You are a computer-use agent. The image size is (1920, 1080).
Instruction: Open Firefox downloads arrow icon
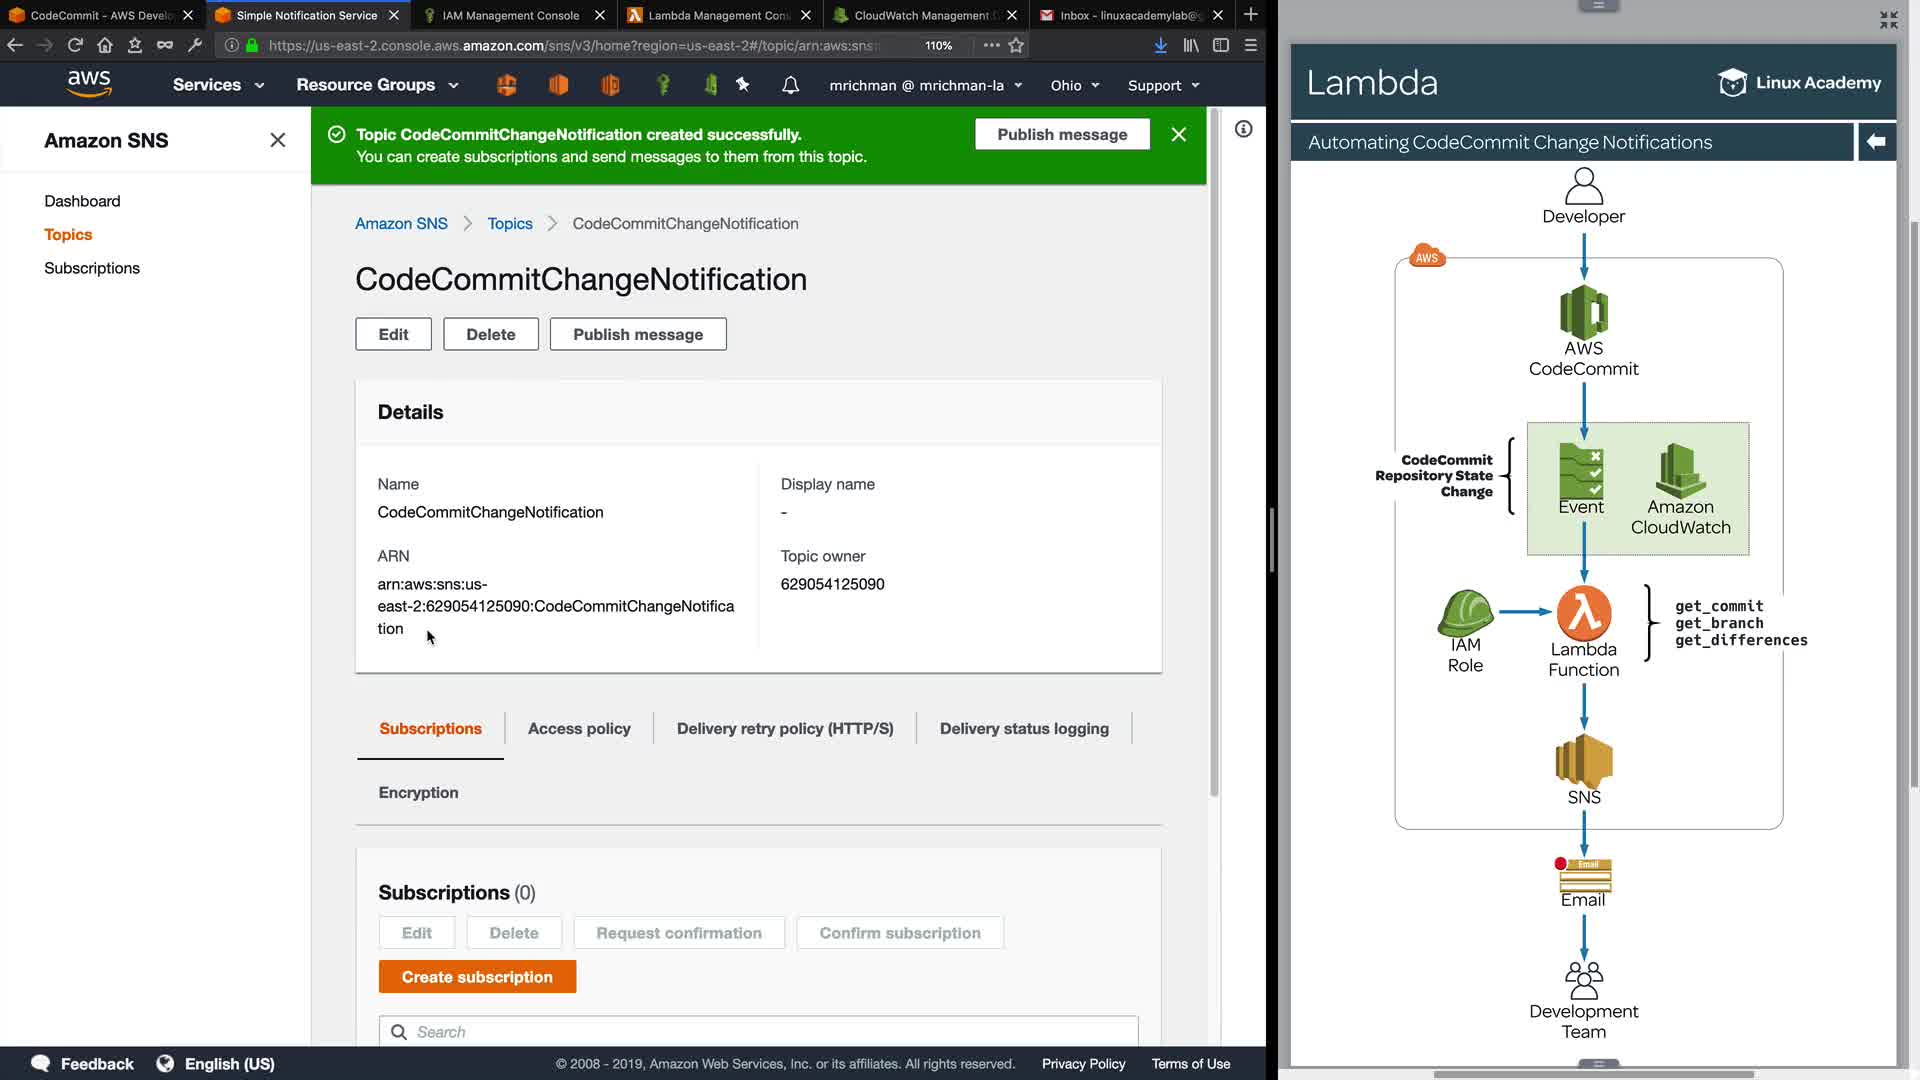coord(1160,45)
